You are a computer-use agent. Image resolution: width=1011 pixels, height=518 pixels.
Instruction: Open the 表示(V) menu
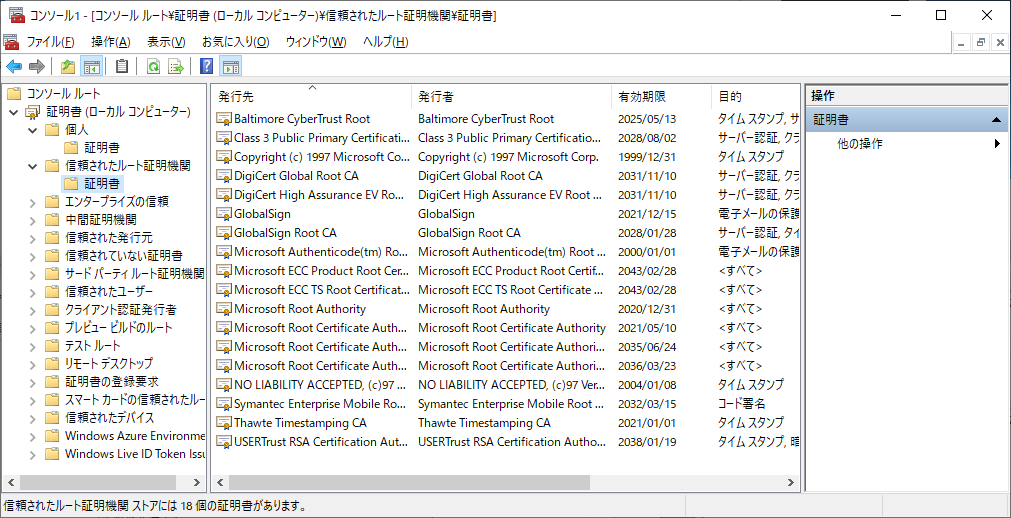click(166, 42)
